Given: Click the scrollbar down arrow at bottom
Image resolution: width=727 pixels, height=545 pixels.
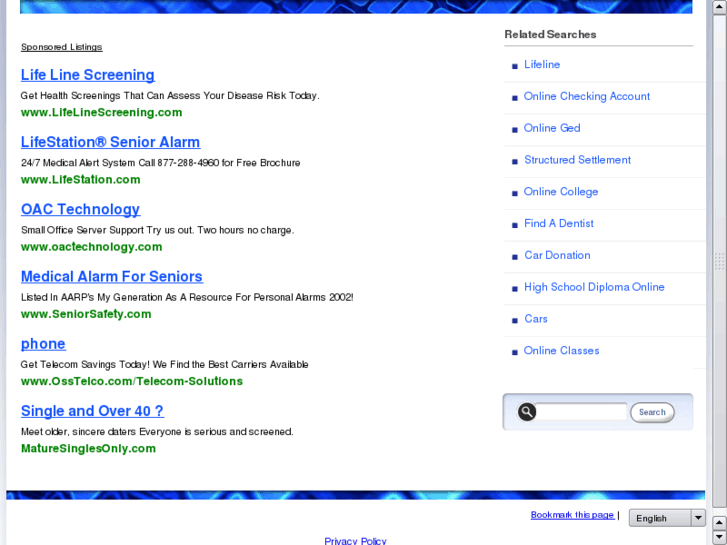Looking at the screenshot, I should pos(719,537).
